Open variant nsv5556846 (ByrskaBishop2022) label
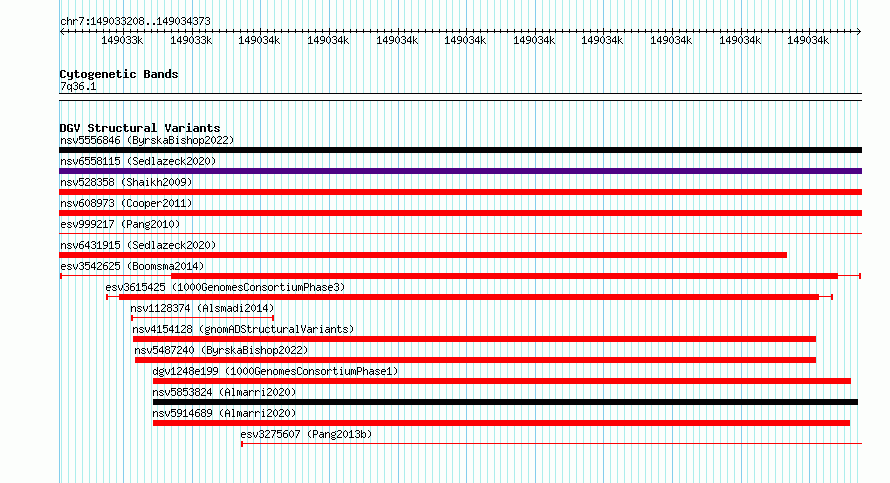The width and height of the screenshot is (890, 483). (x=146, y=140)
